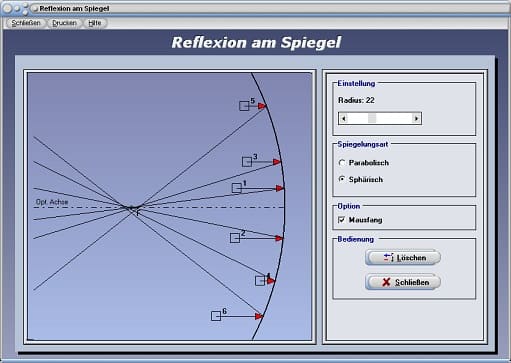The image size is (511, 363).
Task: Click red arrowhead of ray 6
Action: pos(259,316)
